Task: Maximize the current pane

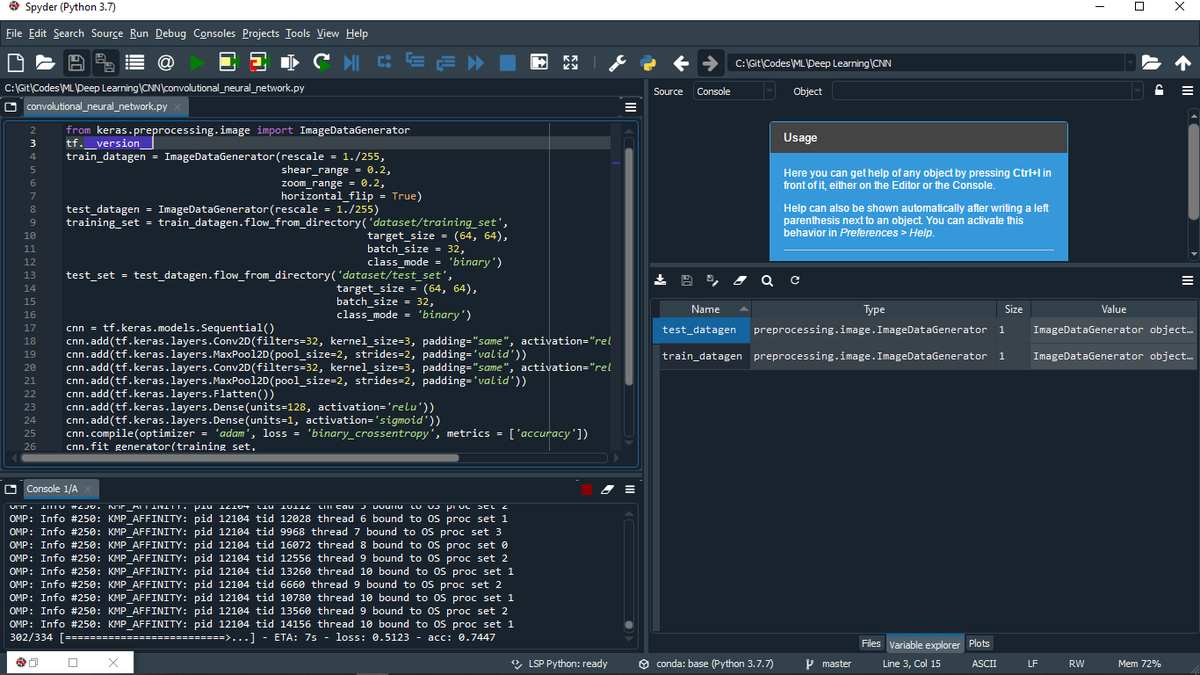Action: 539,62
